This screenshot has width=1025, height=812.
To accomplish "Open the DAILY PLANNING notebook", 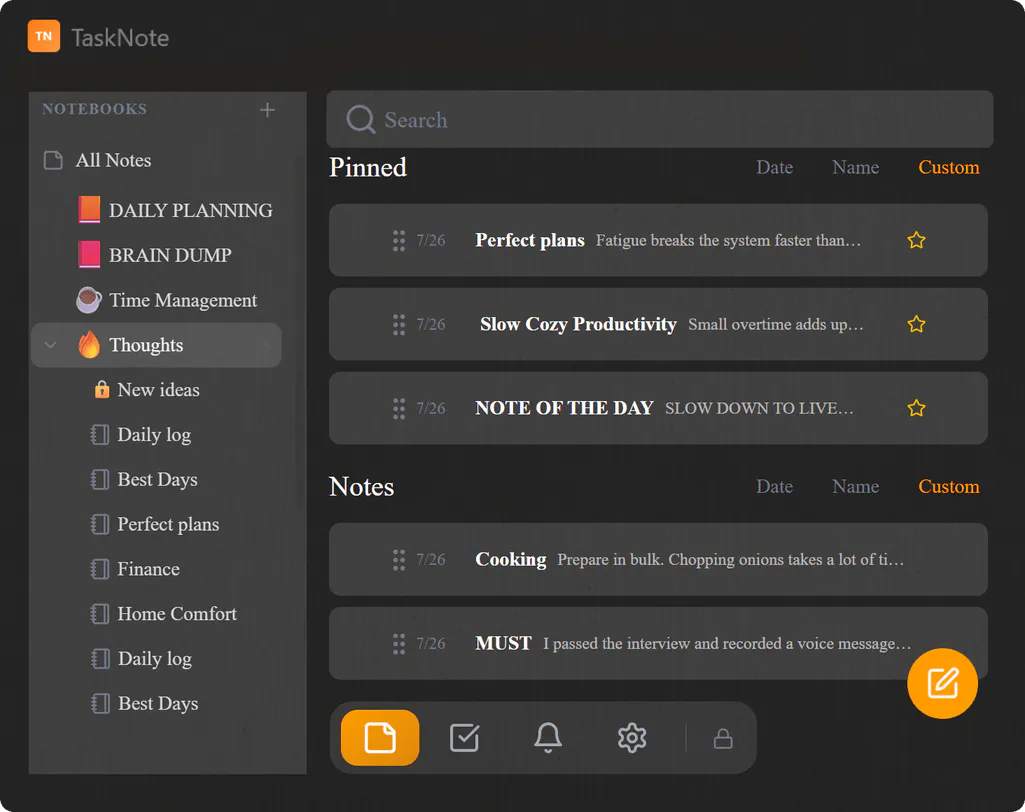I will click(175, 210).
